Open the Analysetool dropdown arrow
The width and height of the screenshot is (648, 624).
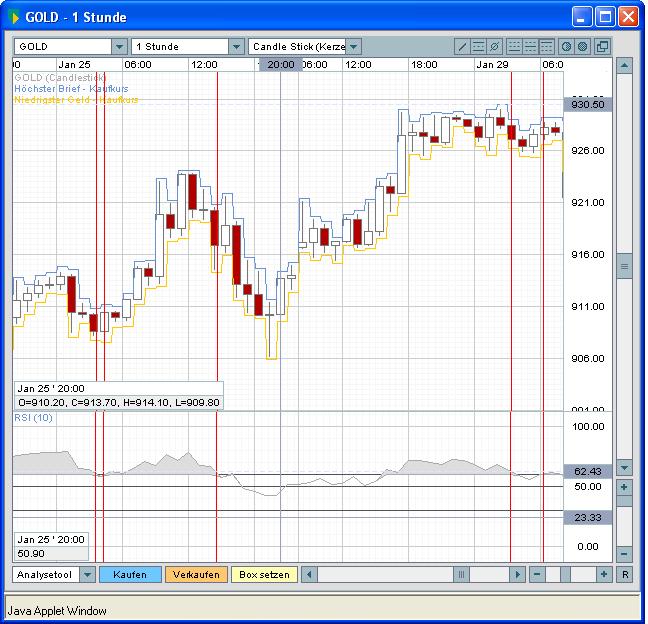coord(88,574)
